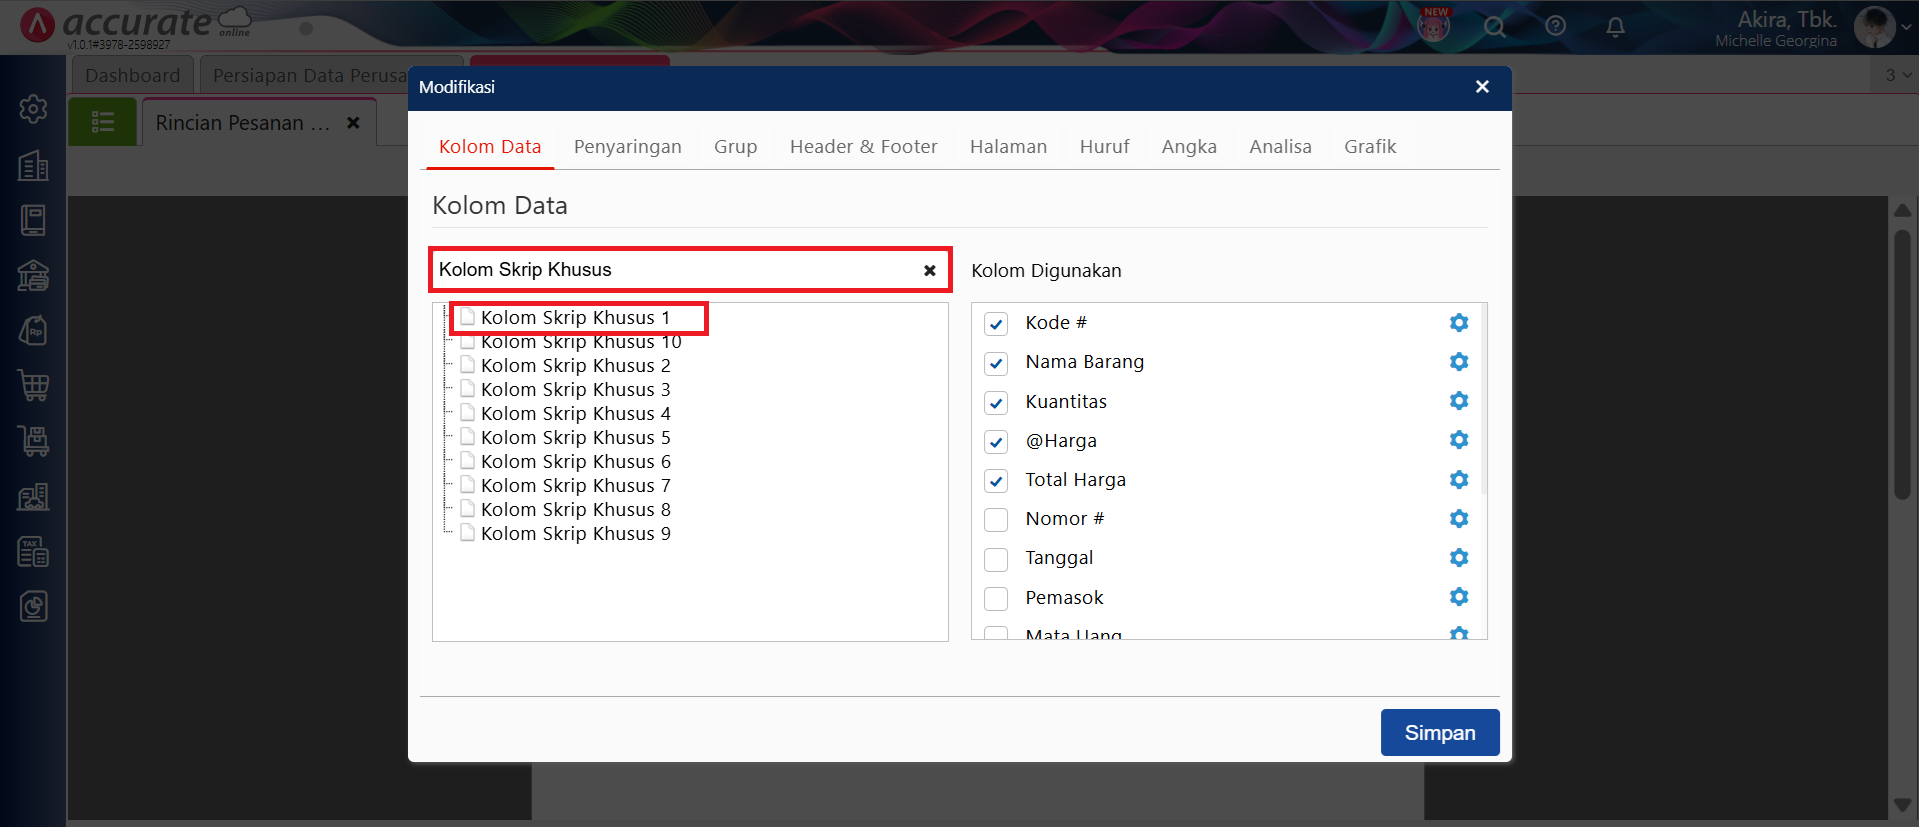Viewport: 1919px width, 827px height.
Task: Switch to the Penyaringan tab
Action: coord(627,147)
